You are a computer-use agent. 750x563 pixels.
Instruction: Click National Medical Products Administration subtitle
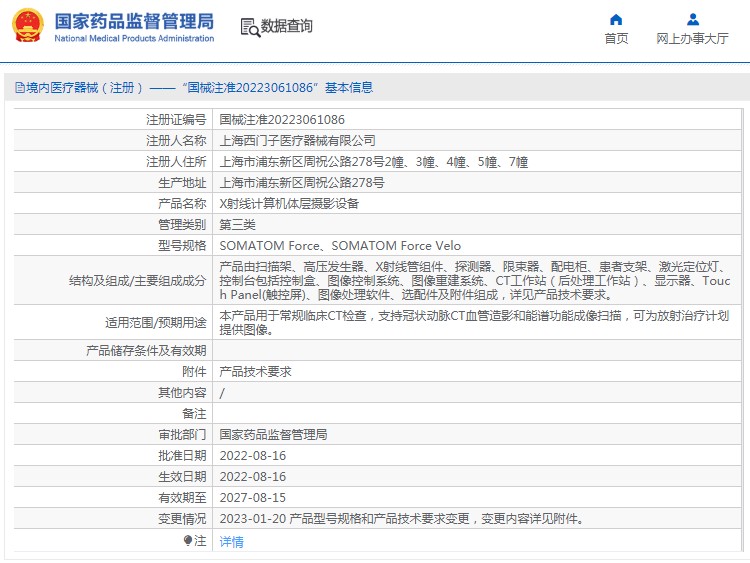tap(134, 38)
